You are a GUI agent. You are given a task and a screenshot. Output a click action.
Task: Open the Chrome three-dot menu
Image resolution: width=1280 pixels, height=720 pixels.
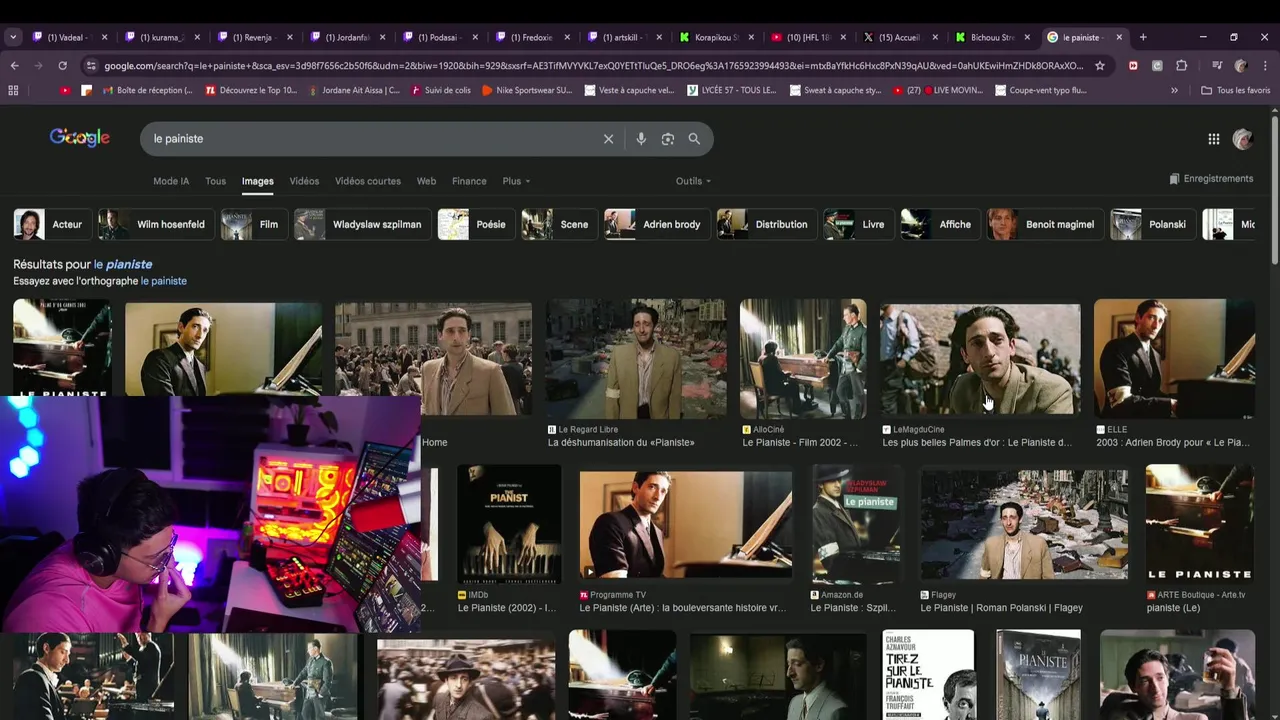1265,66
